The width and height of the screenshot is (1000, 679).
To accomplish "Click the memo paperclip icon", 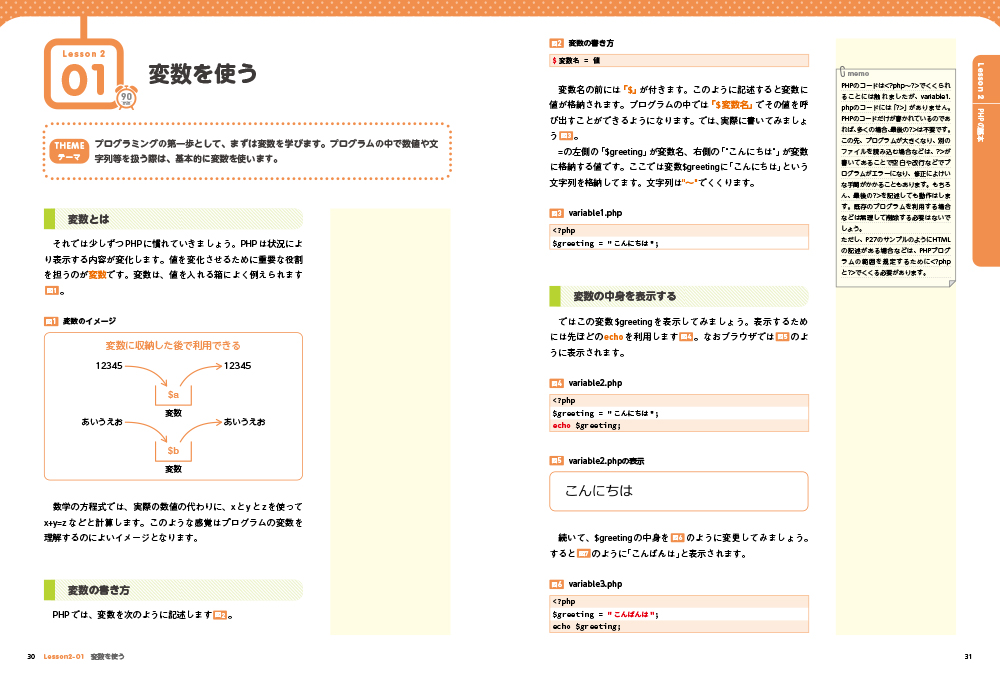I will 842,71.
